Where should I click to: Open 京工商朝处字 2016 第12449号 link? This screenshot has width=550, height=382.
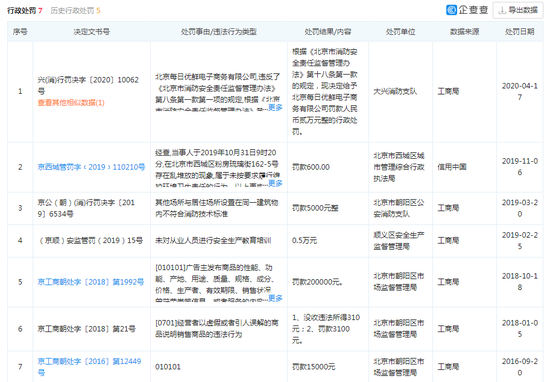coord(89,367)
